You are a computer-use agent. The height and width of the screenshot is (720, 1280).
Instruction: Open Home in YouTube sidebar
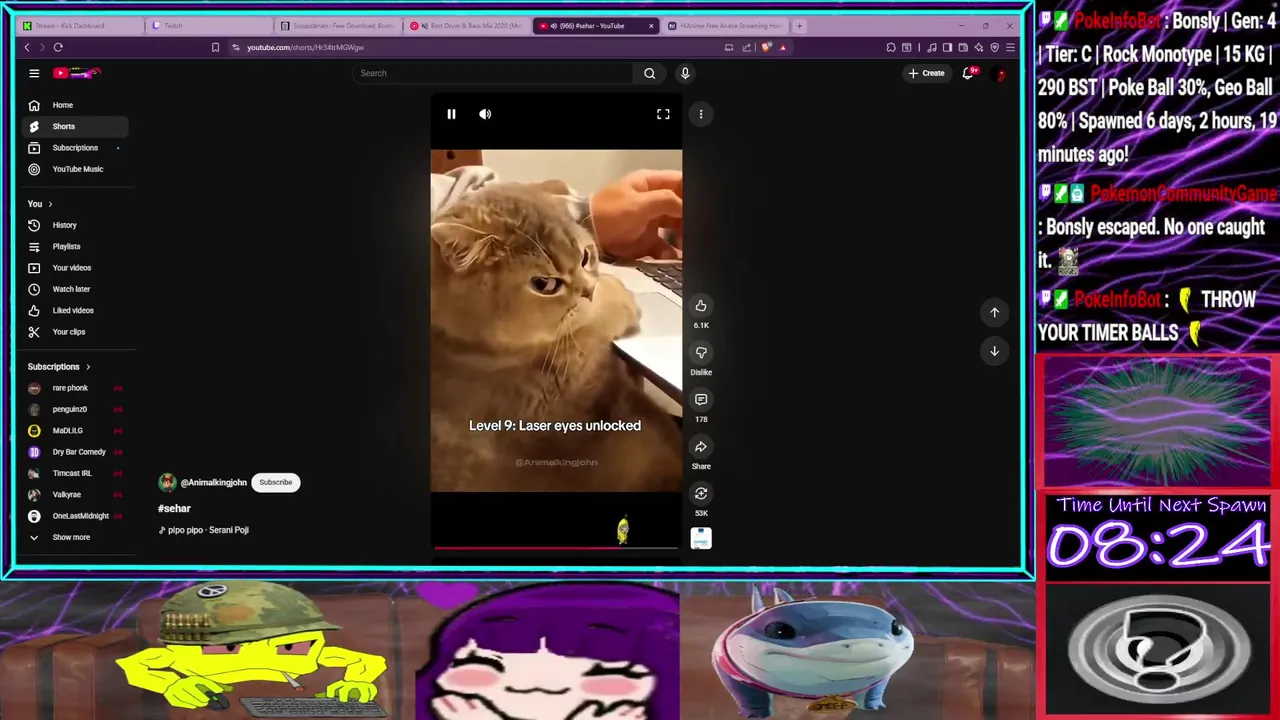tap(74, 105)
